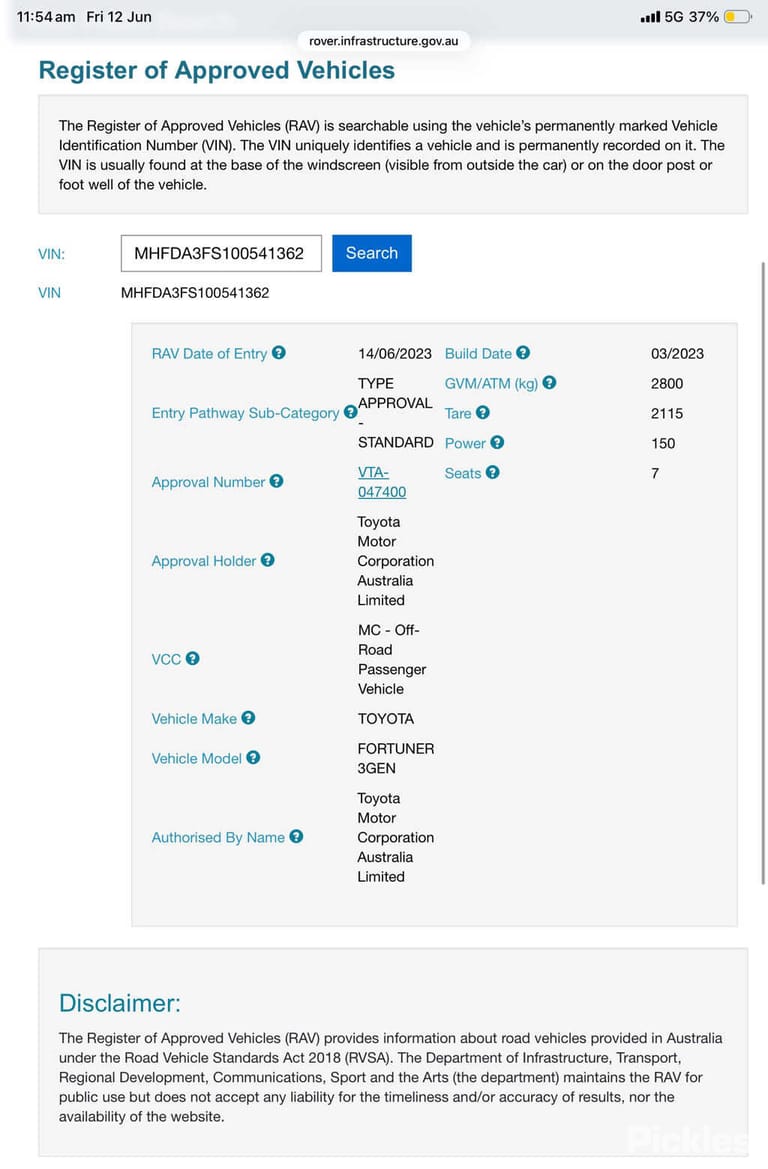768x1169 pixels.
Task: Tap the 11:54 am clock in status bar
Action: coord(45,16)
